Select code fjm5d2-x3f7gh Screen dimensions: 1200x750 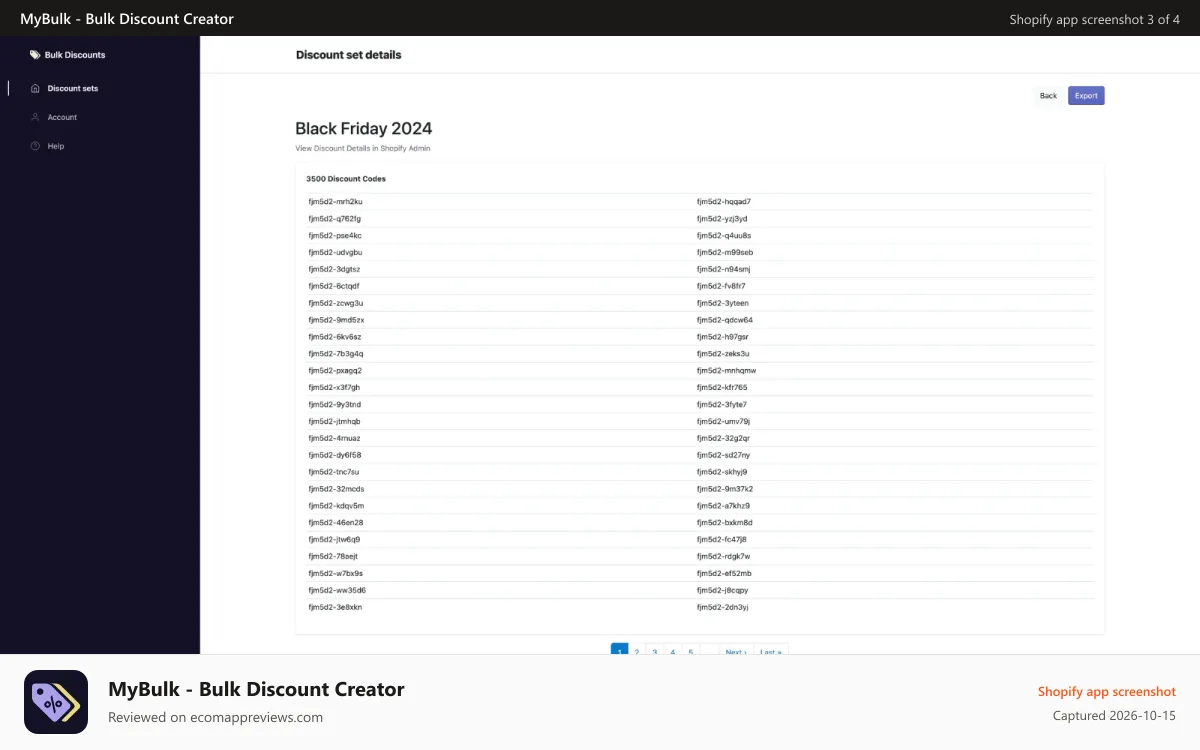coord(334,387)
